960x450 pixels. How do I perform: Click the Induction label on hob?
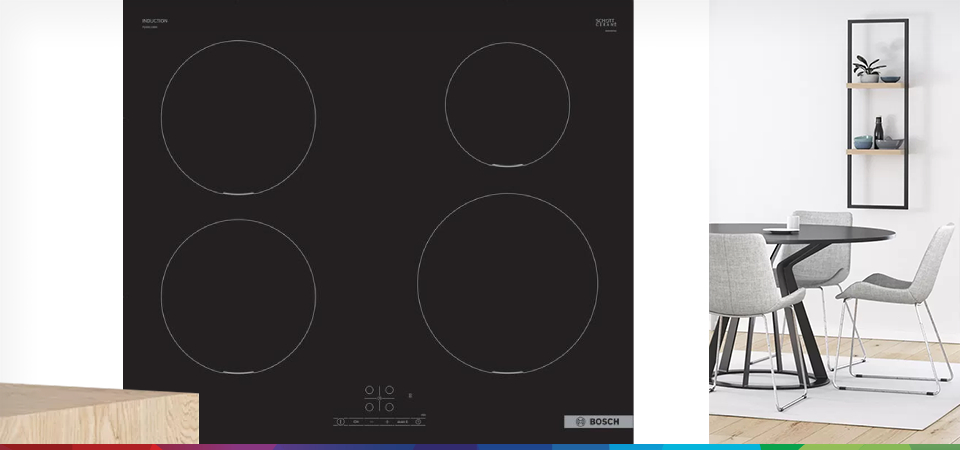(155, 21)
